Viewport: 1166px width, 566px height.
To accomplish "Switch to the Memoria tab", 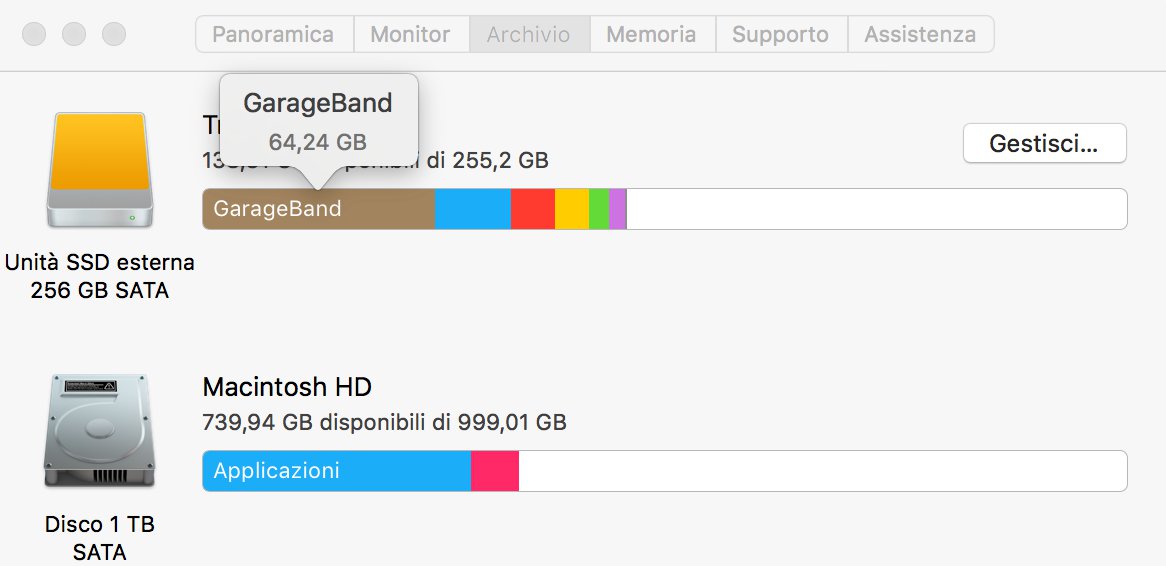I will pos(651,34).
